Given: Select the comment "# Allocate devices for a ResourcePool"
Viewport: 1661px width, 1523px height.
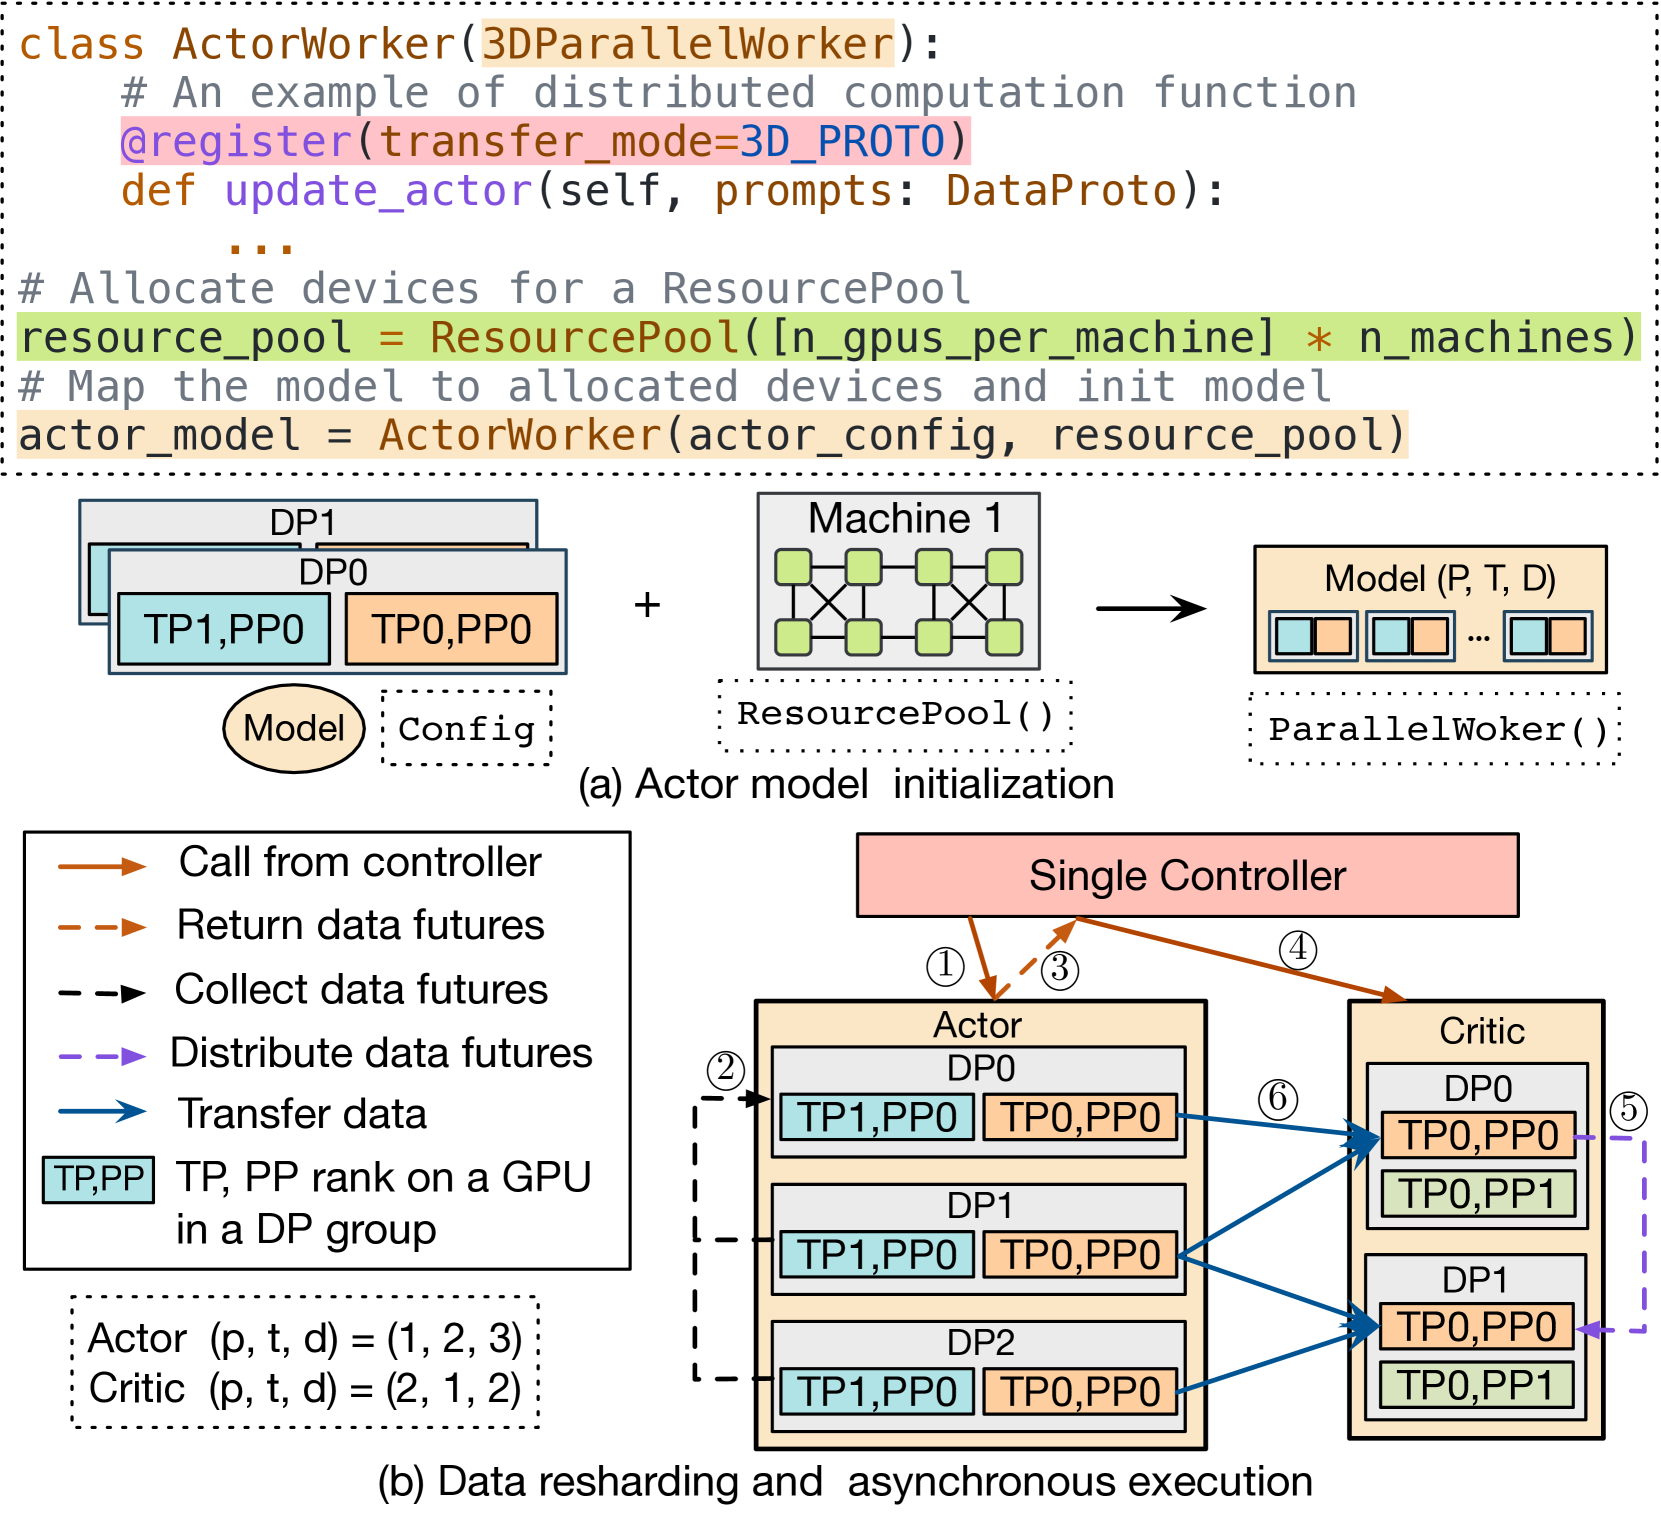Looking at the screenshot, I should 495,288.
